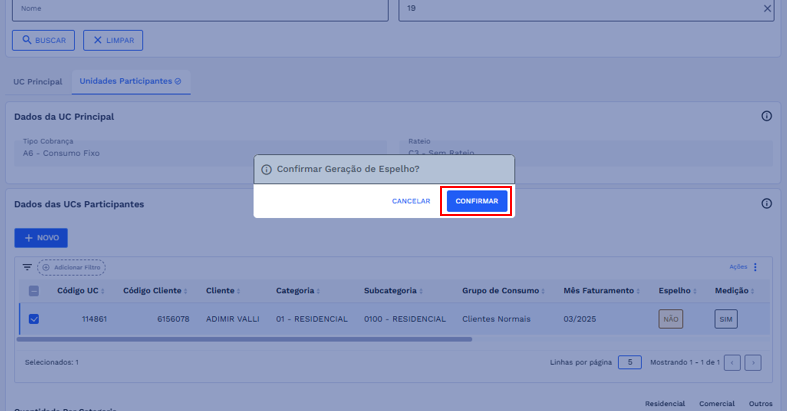Uncheck the row checkbox for UC 114861

pos(33,319)
